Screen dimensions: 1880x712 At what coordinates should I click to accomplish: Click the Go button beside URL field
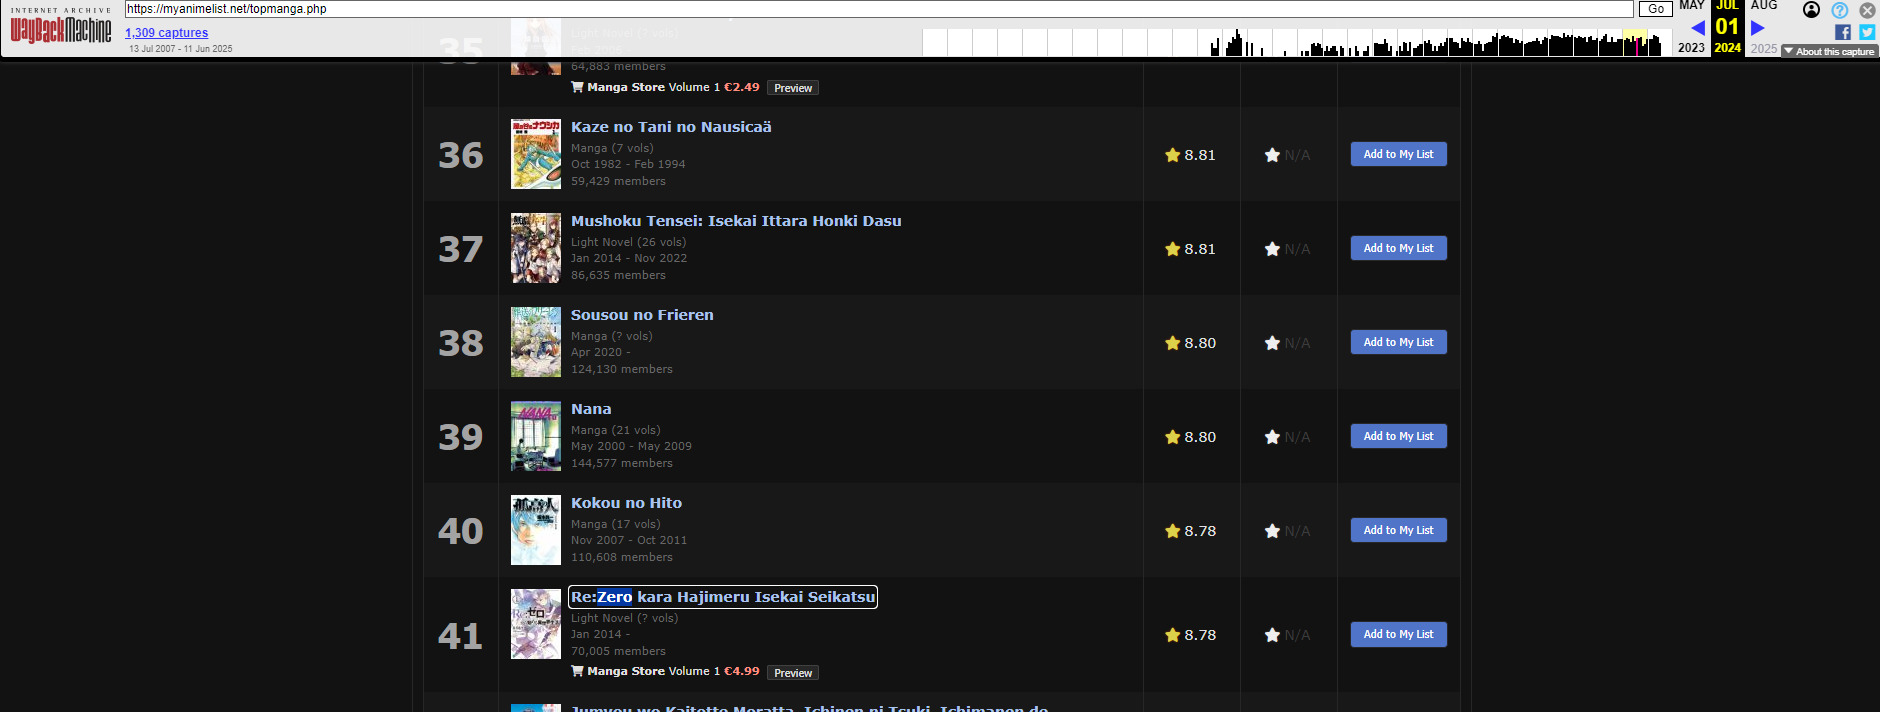[x=1655, y=9]
